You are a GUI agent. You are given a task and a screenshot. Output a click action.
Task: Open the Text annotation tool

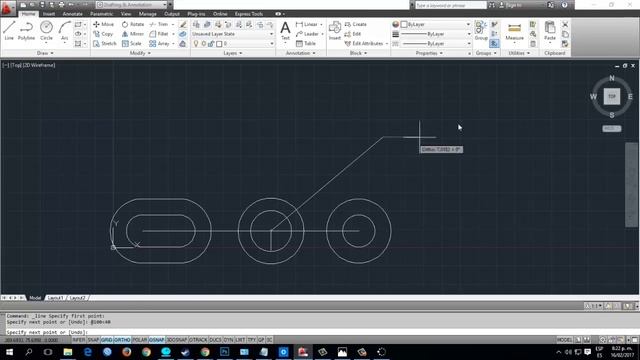285,31
